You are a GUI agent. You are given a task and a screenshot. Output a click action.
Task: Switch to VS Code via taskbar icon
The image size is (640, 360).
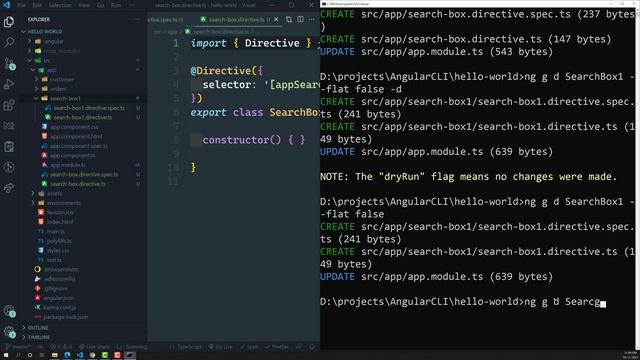tap(80, 355)
